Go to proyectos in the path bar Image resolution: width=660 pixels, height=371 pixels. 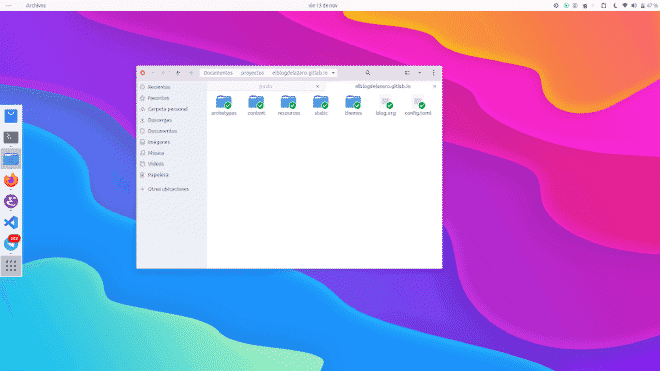(x=253, y=73)
